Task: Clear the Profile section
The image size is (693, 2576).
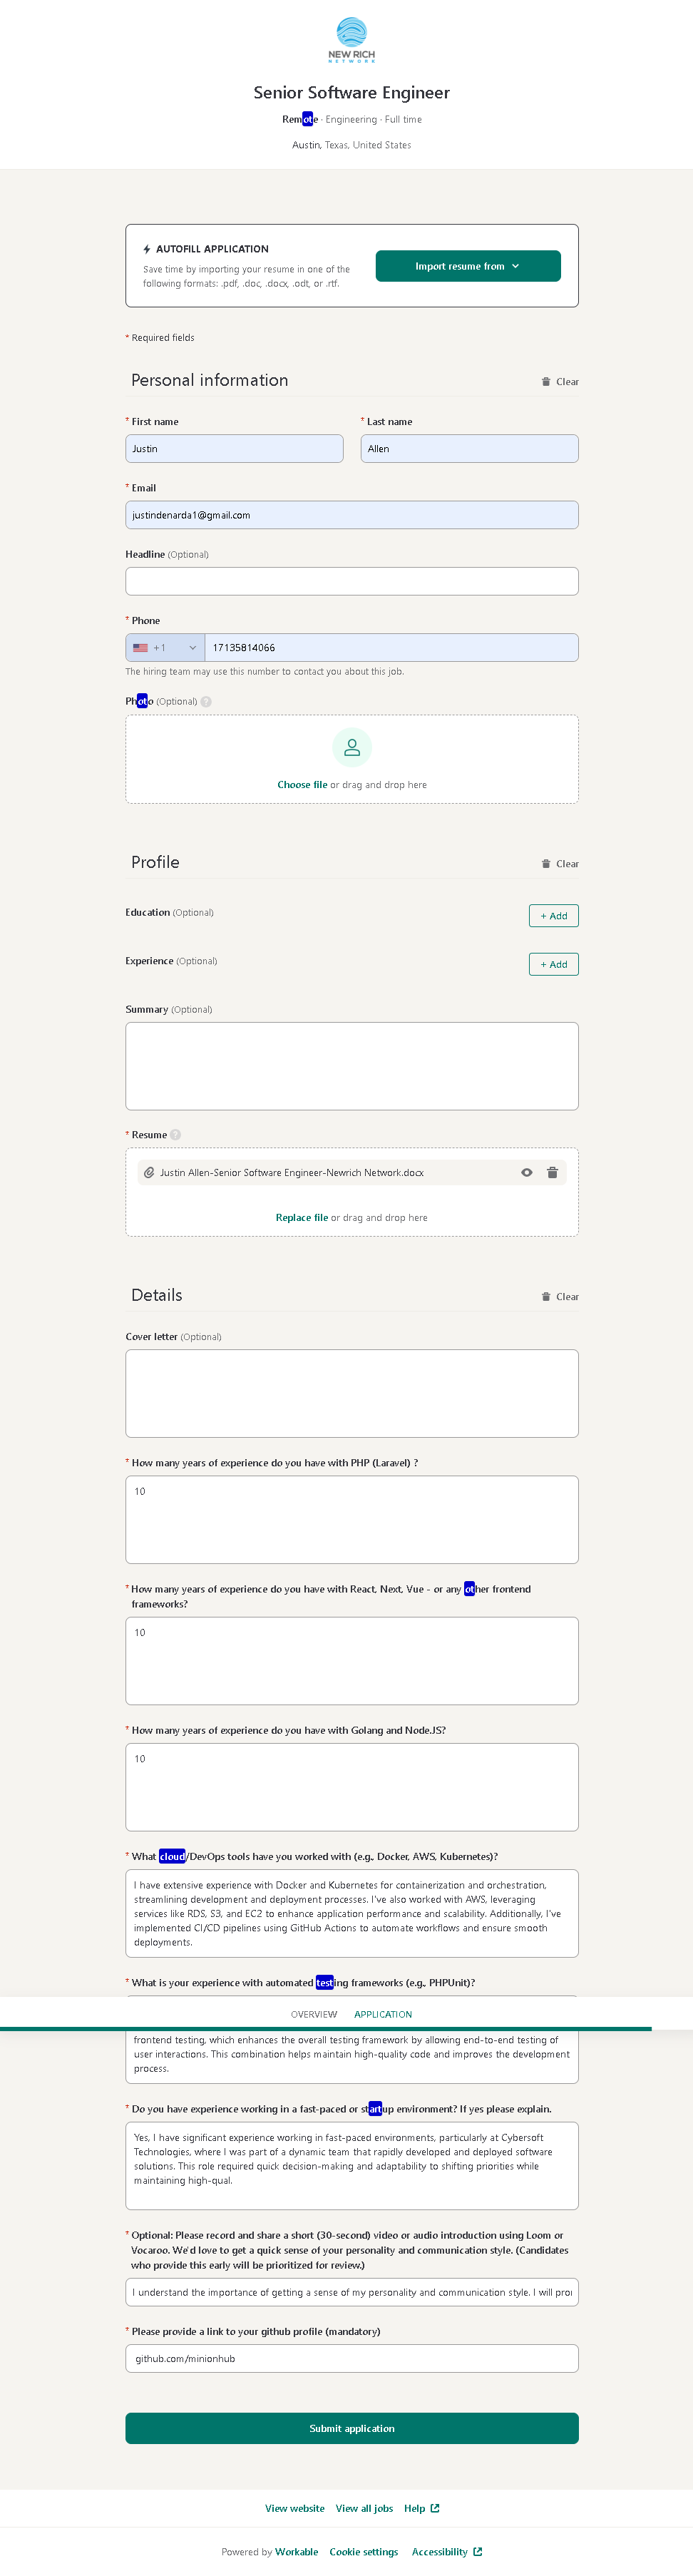Action: 560,863
